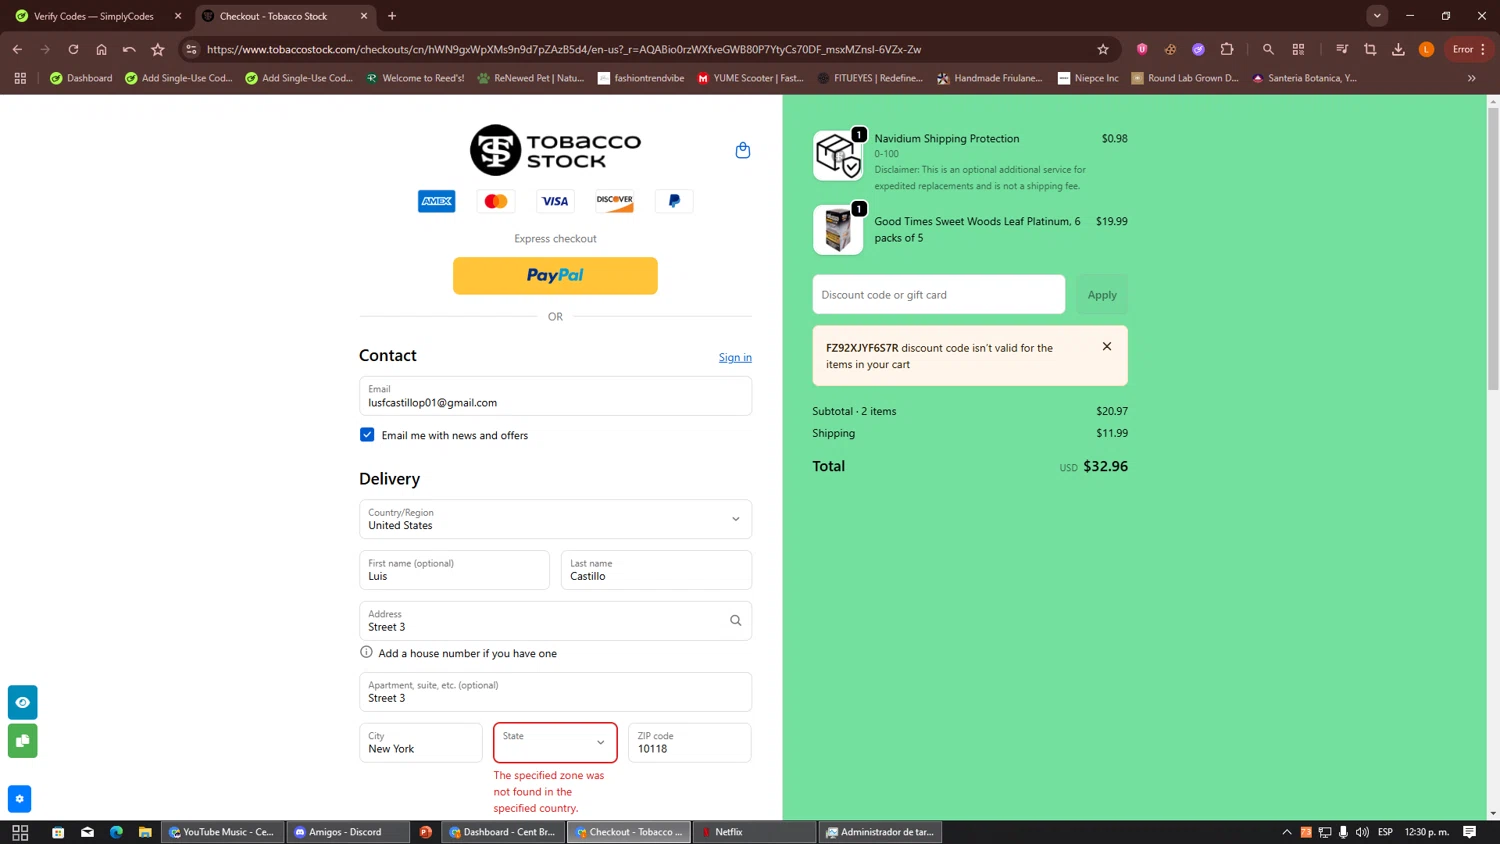Uncheck Email me with news and offers
This screenshot has width=1500, height=844.
click(x=367, y=435)
